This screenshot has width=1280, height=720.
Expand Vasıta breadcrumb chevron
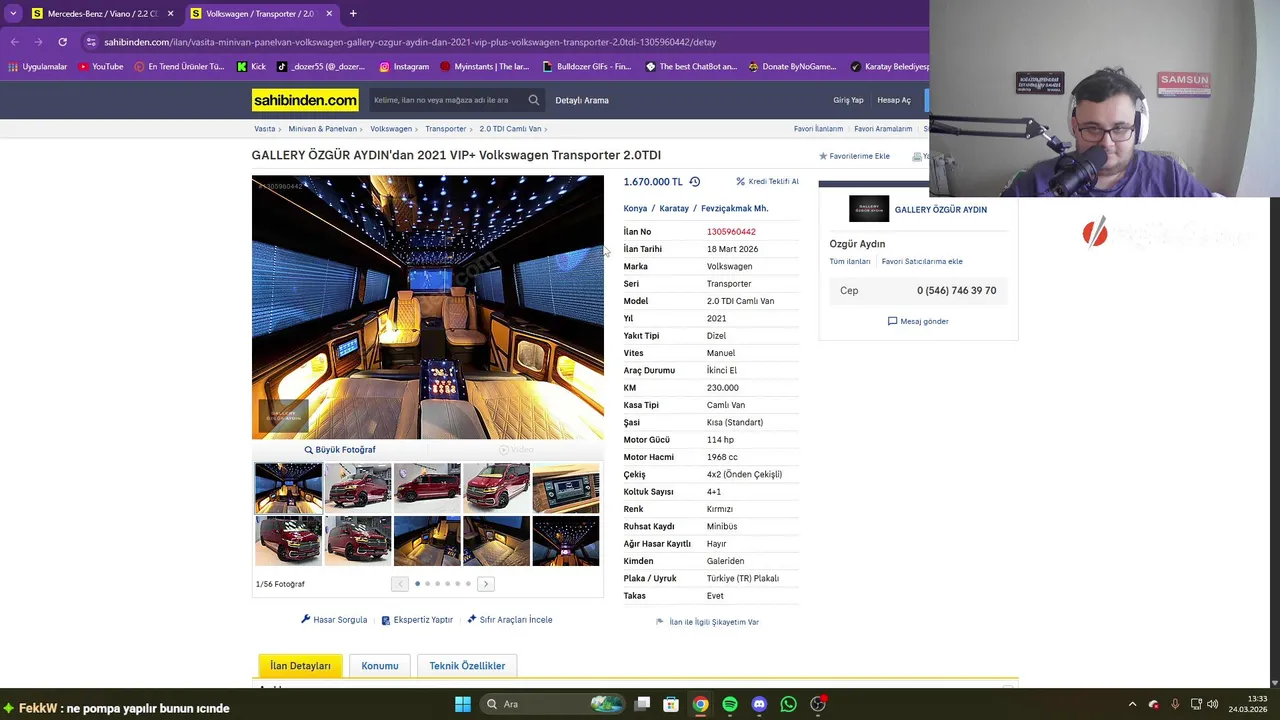pyautogui.click(x=281, y=129)
